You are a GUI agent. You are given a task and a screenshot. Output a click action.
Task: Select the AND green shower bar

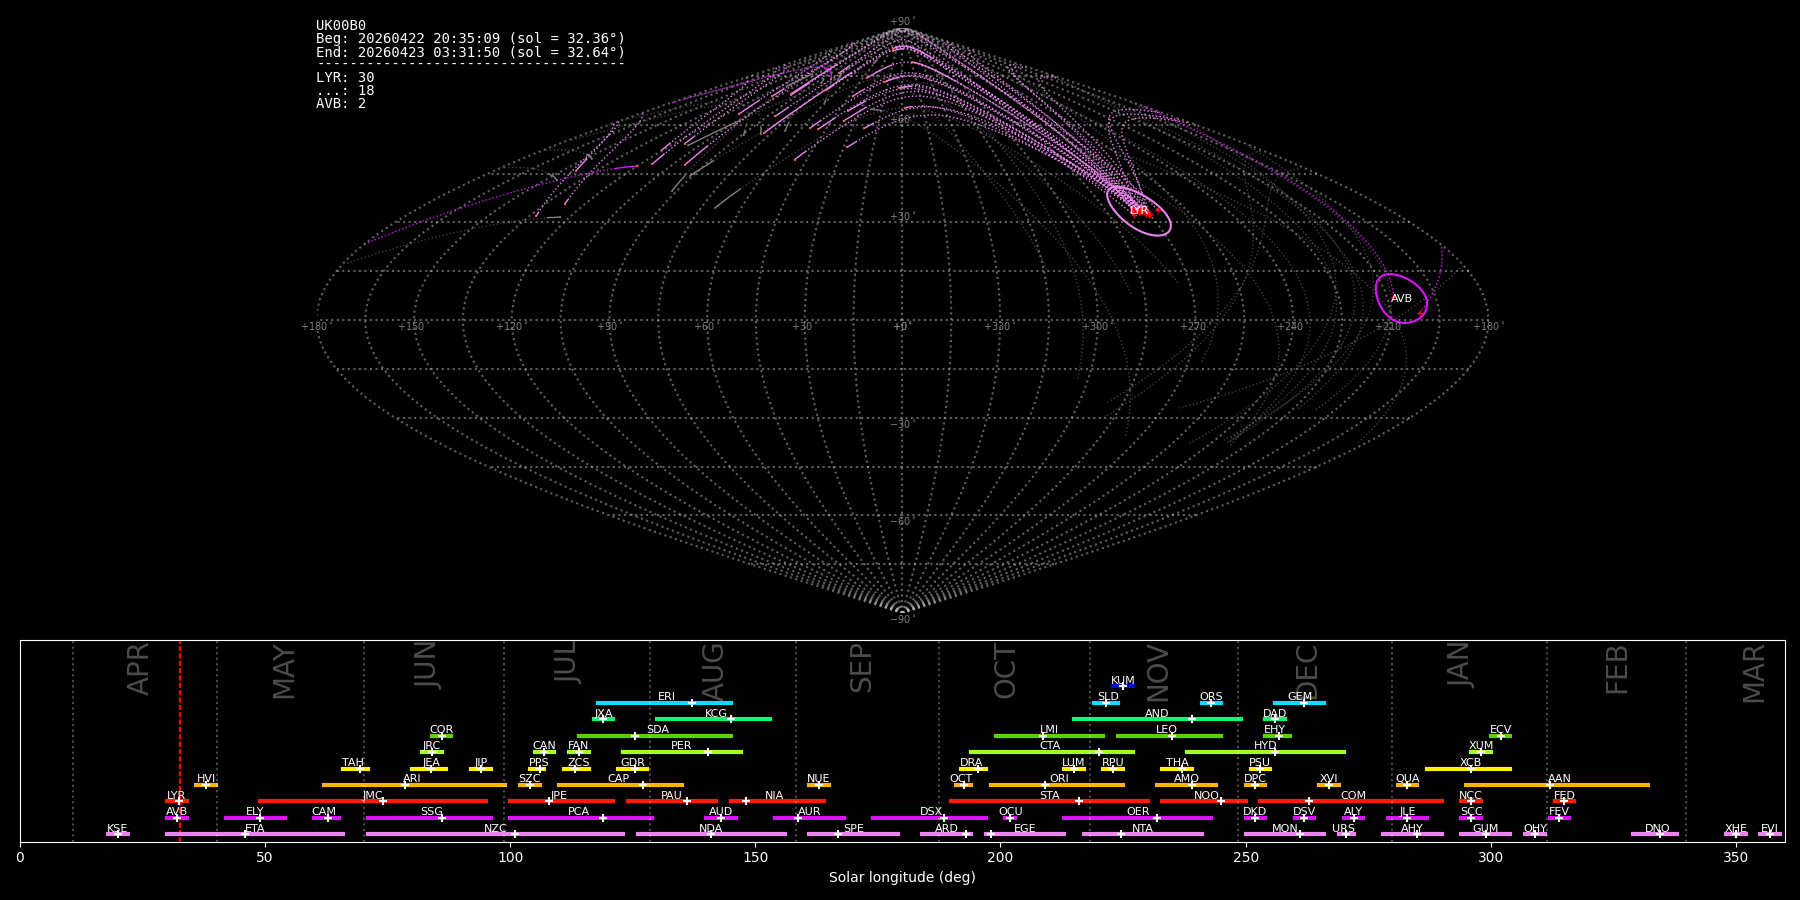[1157, 719]
